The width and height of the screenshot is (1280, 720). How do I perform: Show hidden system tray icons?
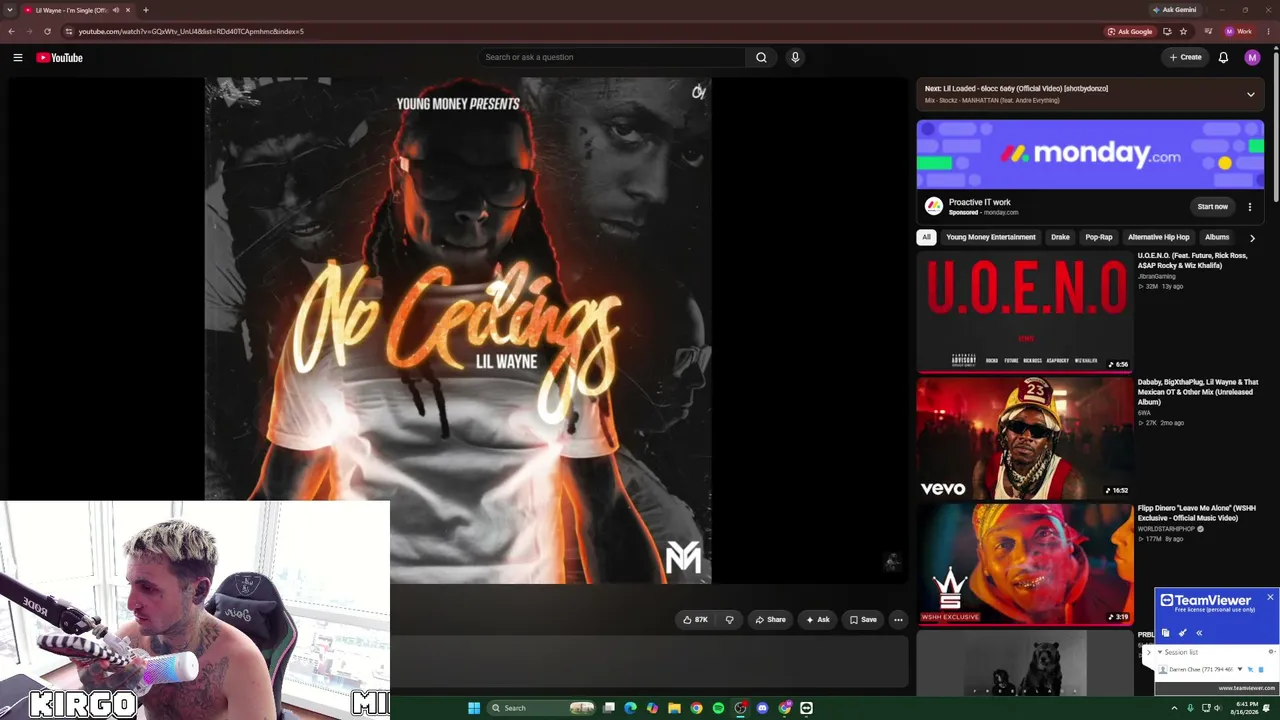tap(1174, 708)
